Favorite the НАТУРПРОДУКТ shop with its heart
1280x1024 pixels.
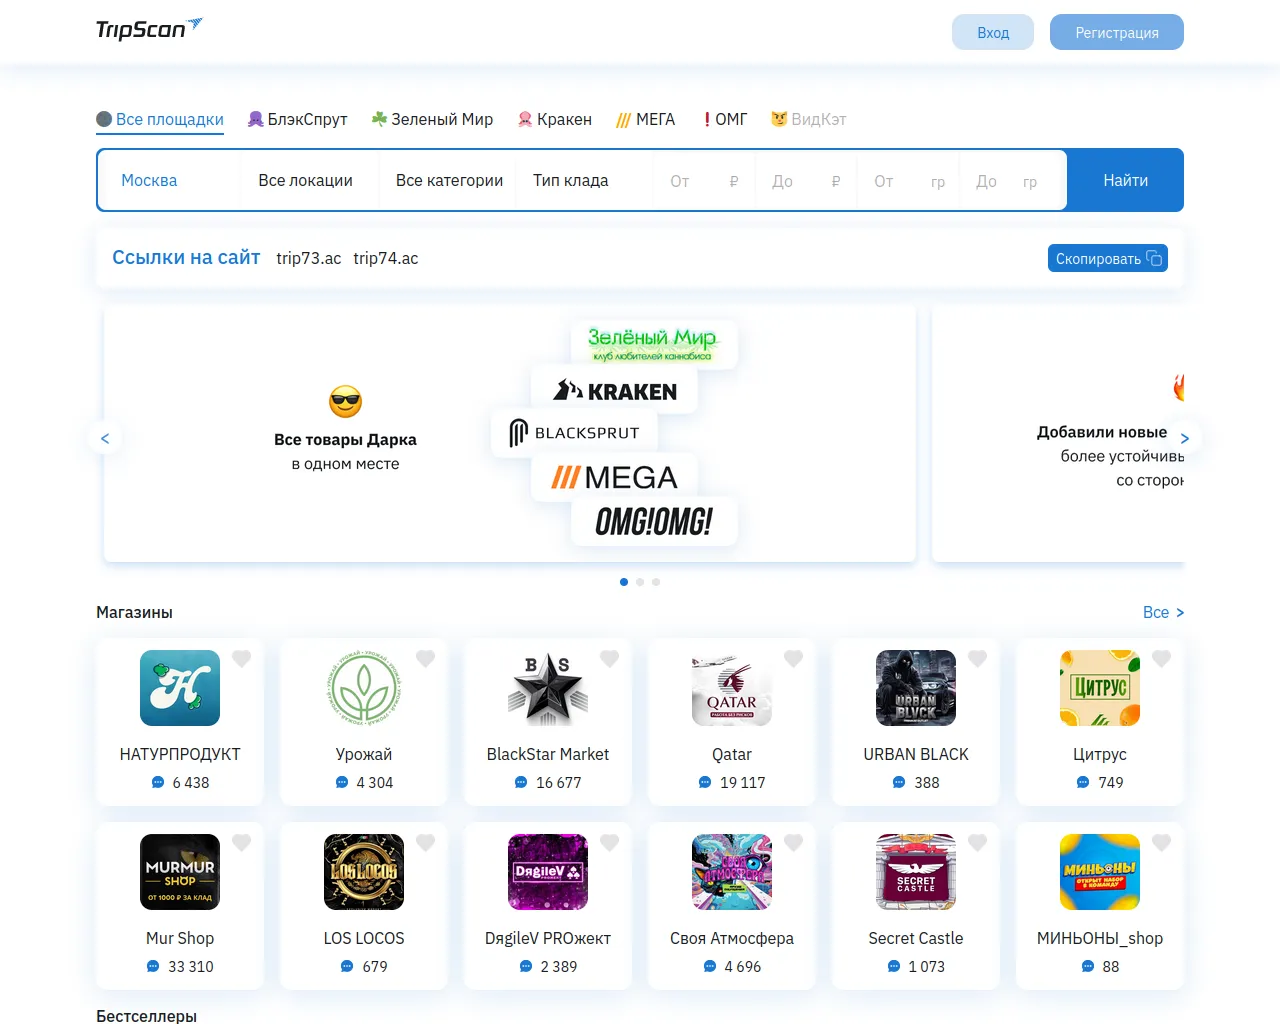[242, 659]
